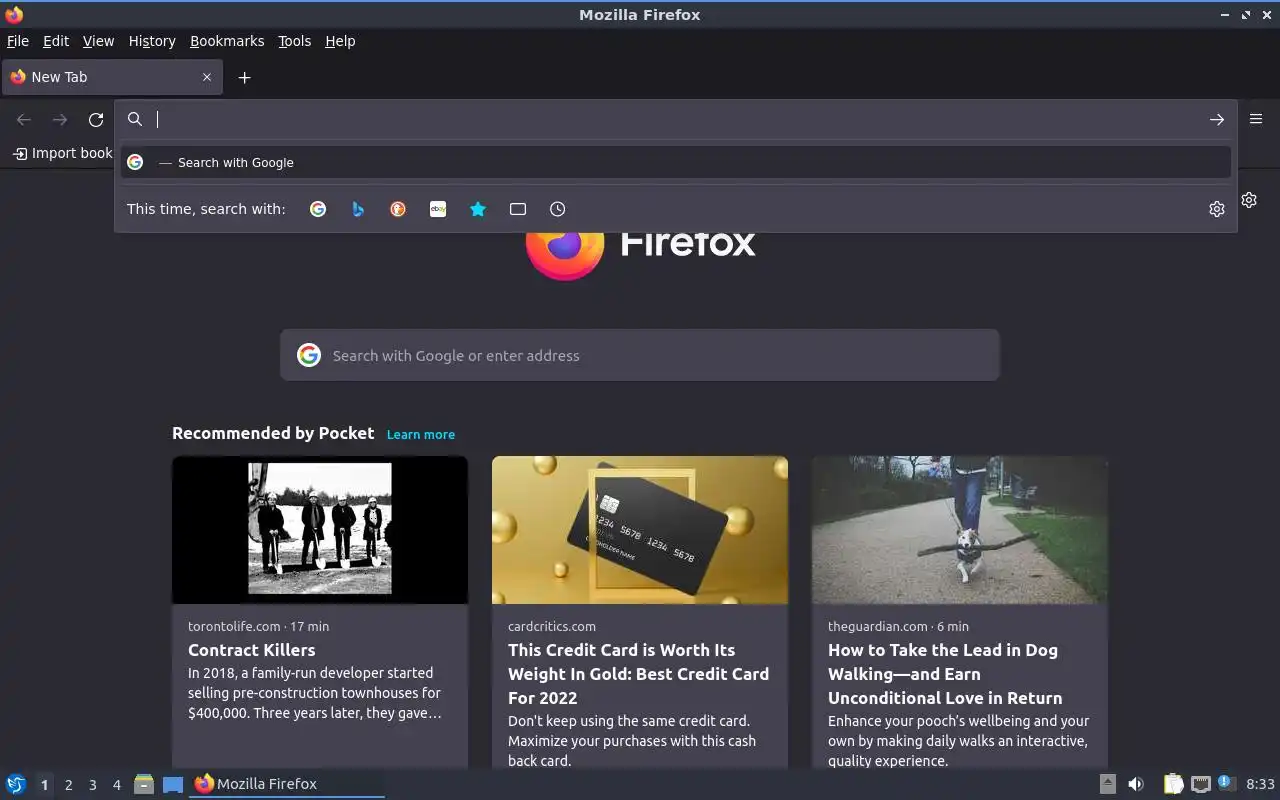Click the address bar magnifier icon

(135, 119)
